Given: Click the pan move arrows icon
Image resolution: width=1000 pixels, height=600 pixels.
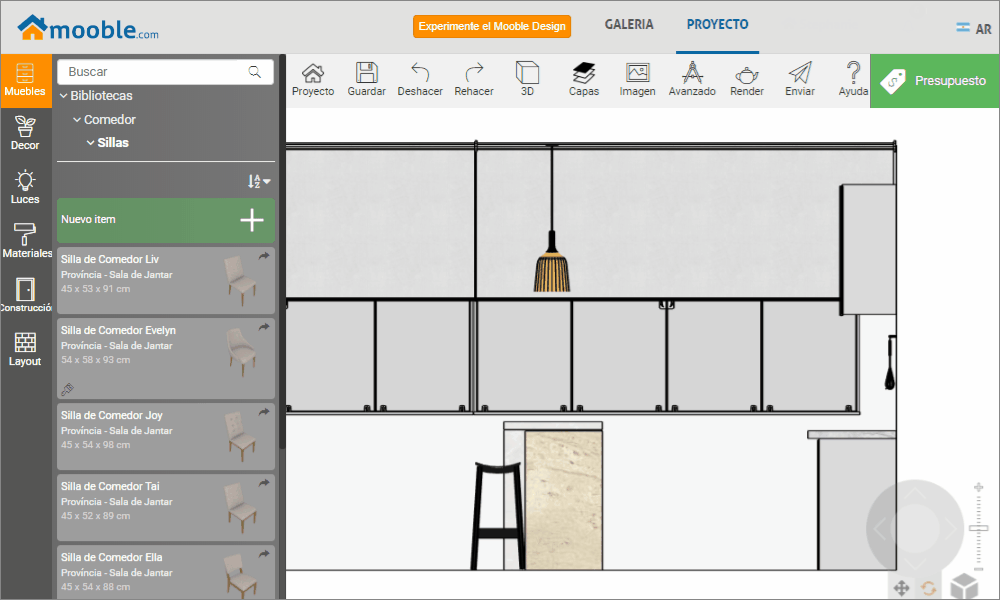Looking at the screenshot, I should (901, 588).
